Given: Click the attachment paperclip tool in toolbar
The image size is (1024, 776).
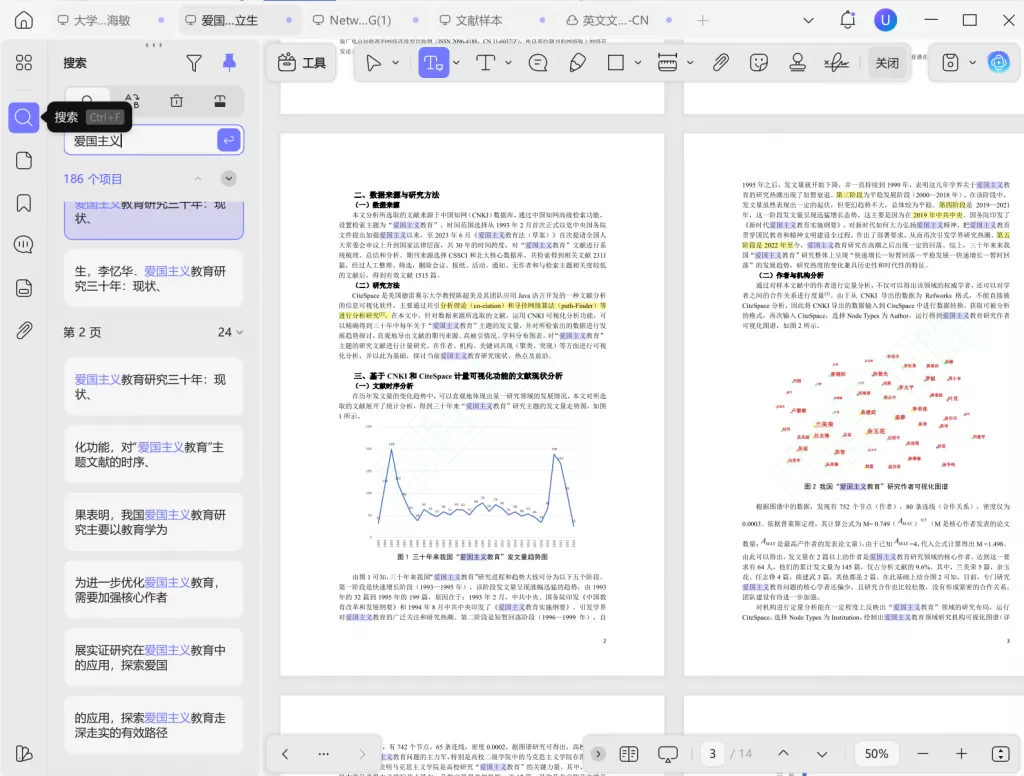Looking at the screenshot, I should tap(720, 63).
